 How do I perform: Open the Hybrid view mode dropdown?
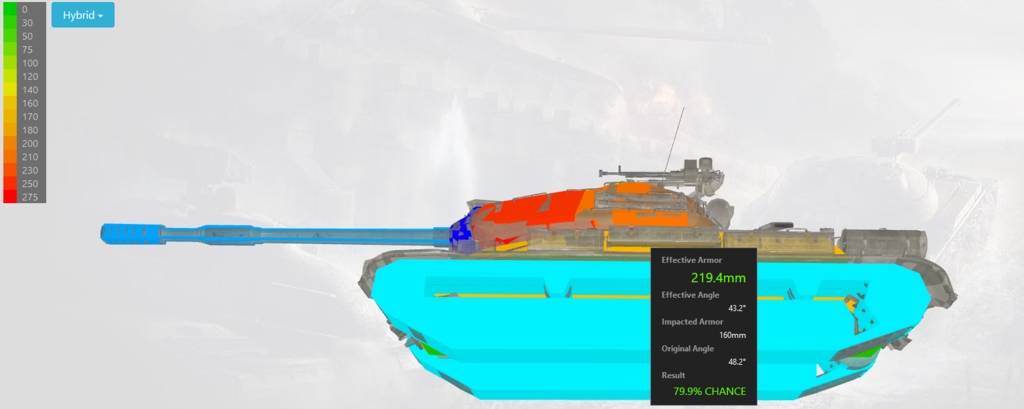click(83, 15)
